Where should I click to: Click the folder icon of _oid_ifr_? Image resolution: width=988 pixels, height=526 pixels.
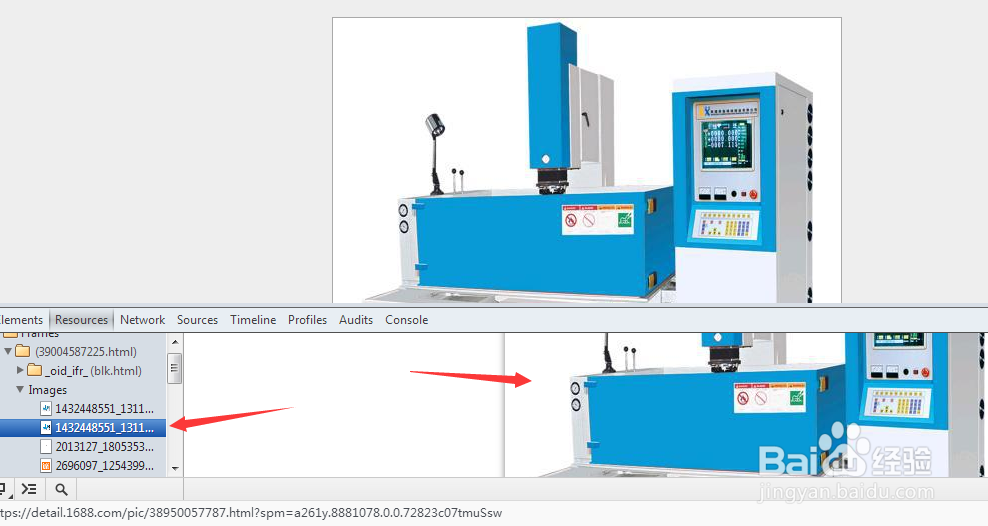pos(35,370)
